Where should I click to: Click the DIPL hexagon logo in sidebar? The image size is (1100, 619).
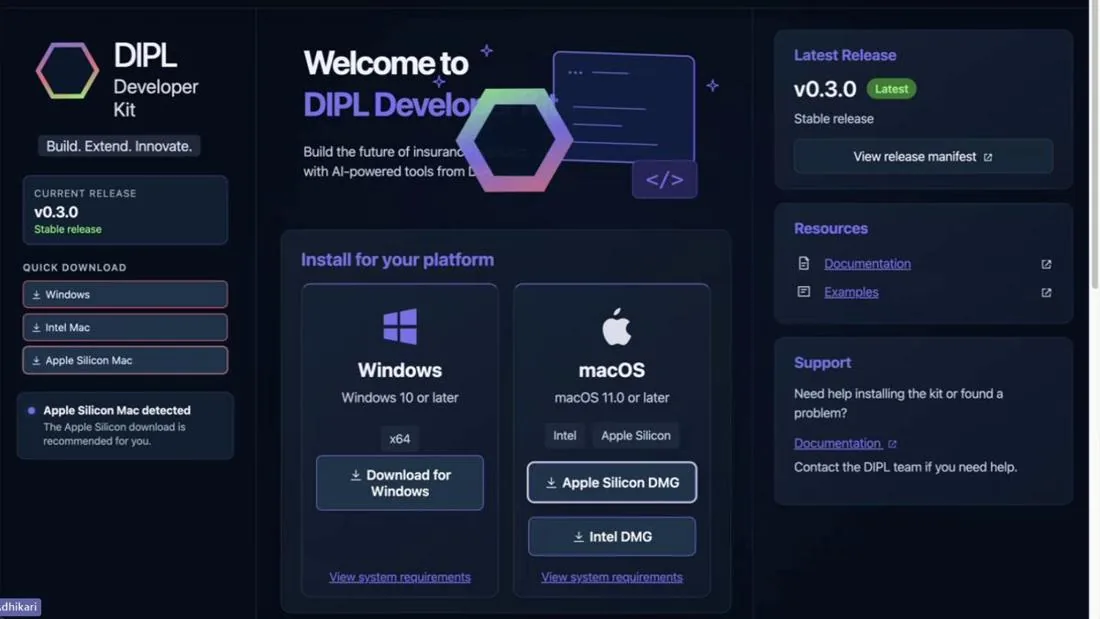(67, 70)
